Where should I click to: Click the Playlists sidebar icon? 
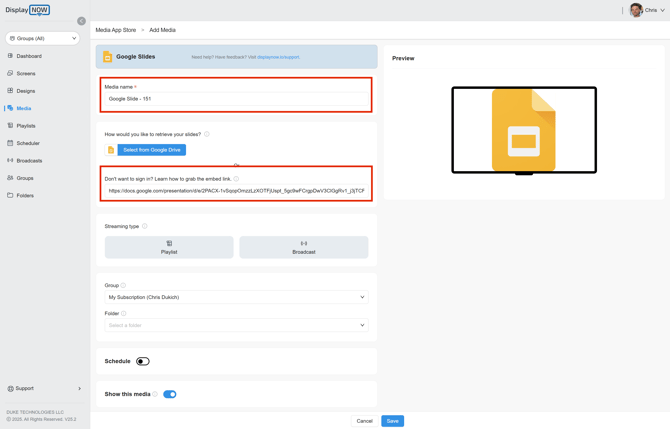point(10,126)
